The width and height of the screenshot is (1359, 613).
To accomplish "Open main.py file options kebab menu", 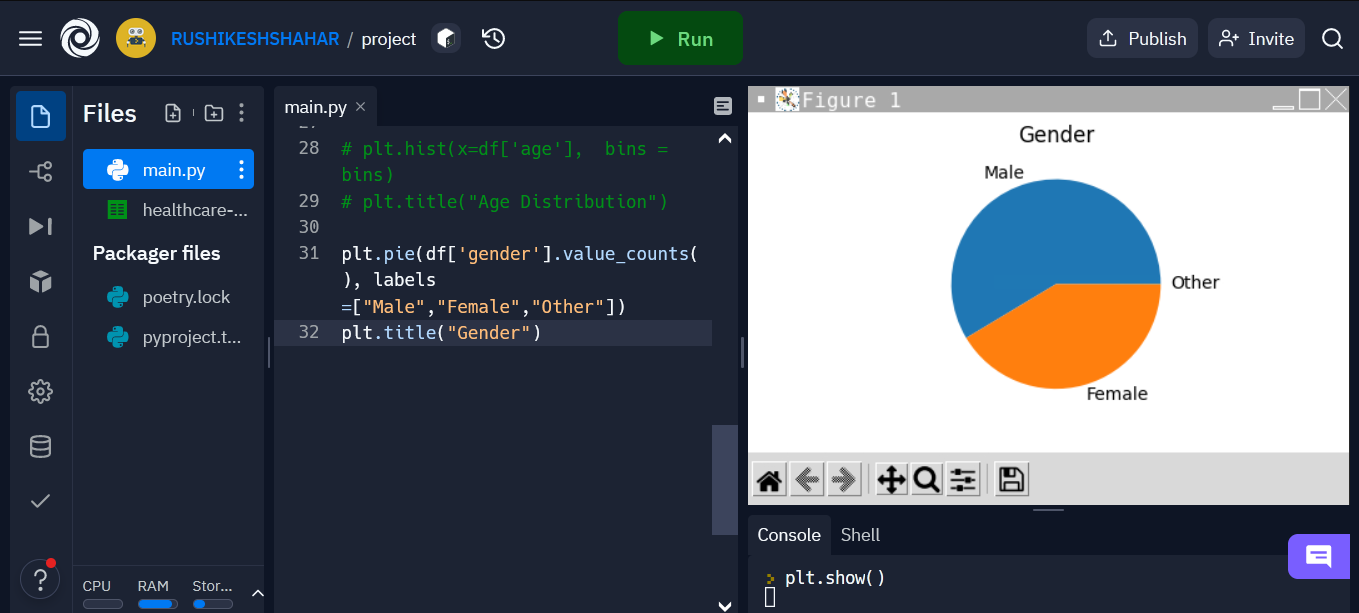I will 241,170.
